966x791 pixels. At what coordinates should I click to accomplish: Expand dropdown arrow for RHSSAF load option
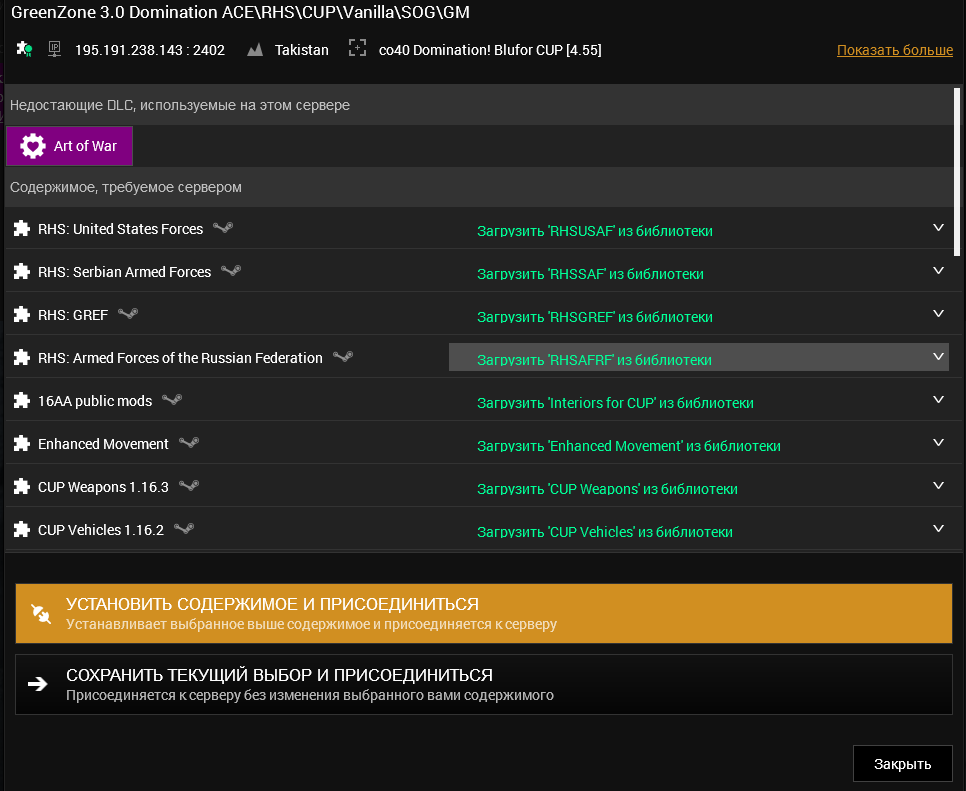938,270
